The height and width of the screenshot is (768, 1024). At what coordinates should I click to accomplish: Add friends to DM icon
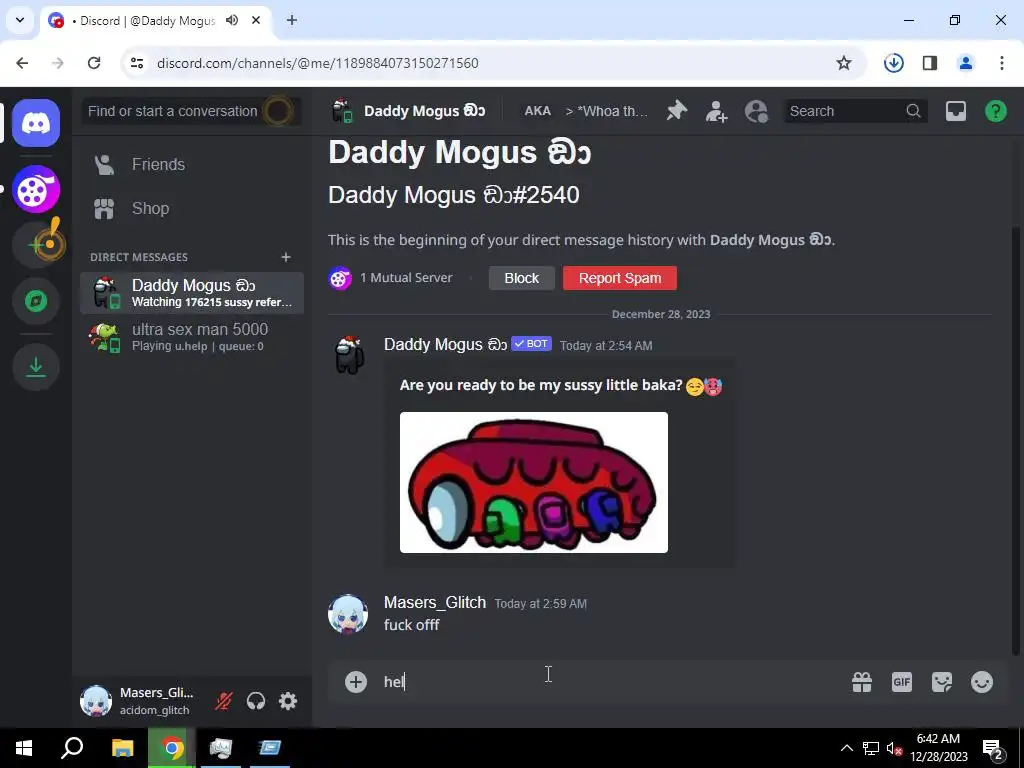[x=716, y=111]
